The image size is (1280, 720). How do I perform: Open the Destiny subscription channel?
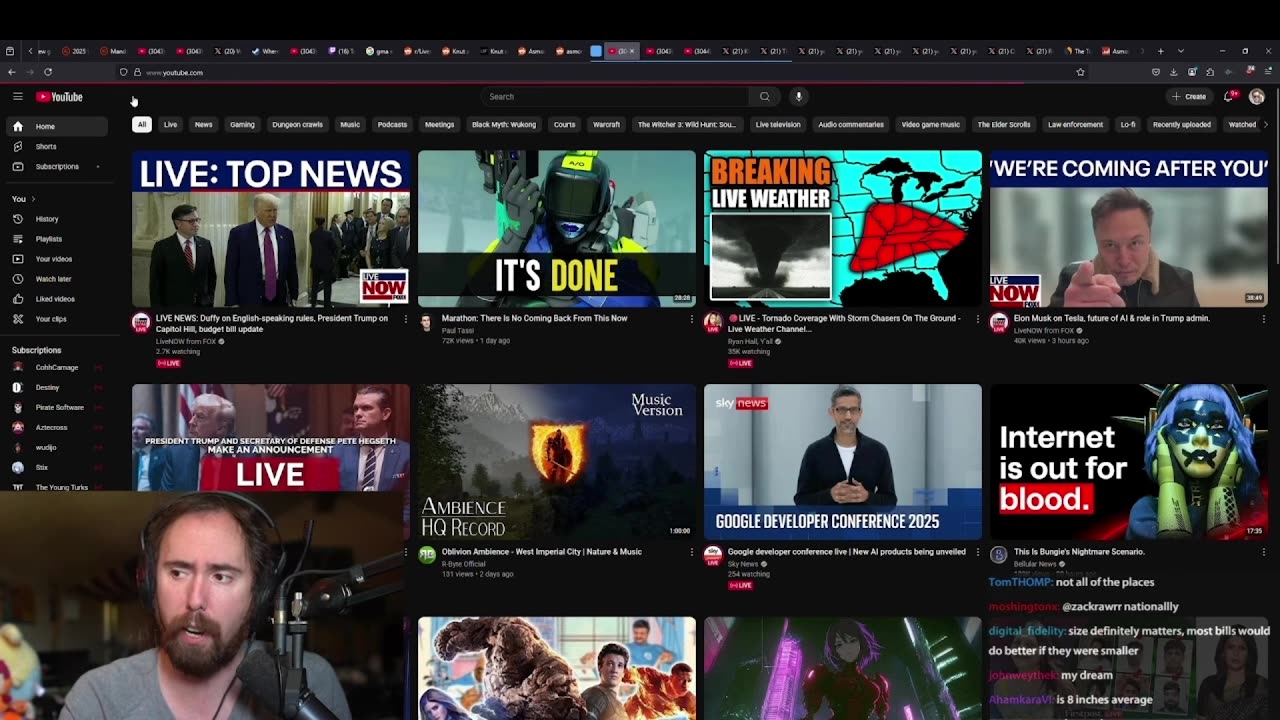[x=56, y=388]
